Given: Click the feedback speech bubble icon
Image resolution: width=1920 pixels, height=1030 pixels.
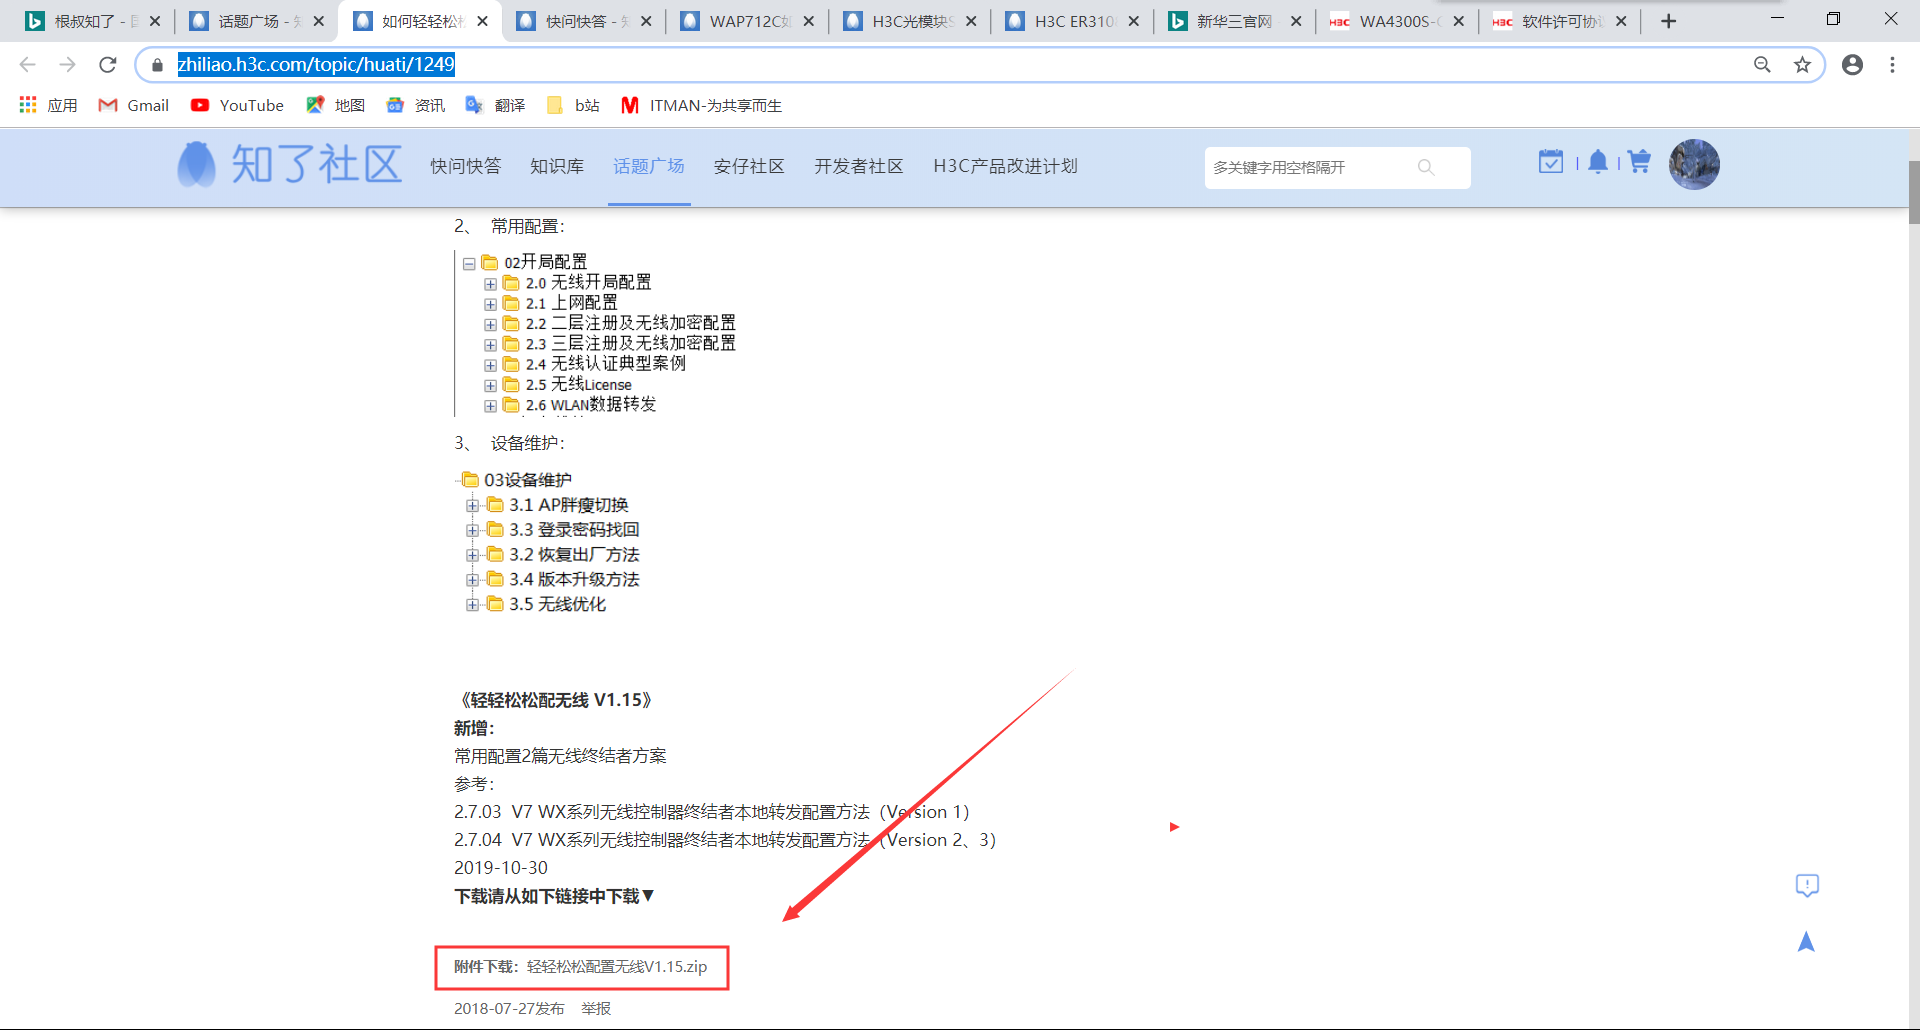Looking at the screenshot, I should pyautogui.click(x=1807, y=886).
